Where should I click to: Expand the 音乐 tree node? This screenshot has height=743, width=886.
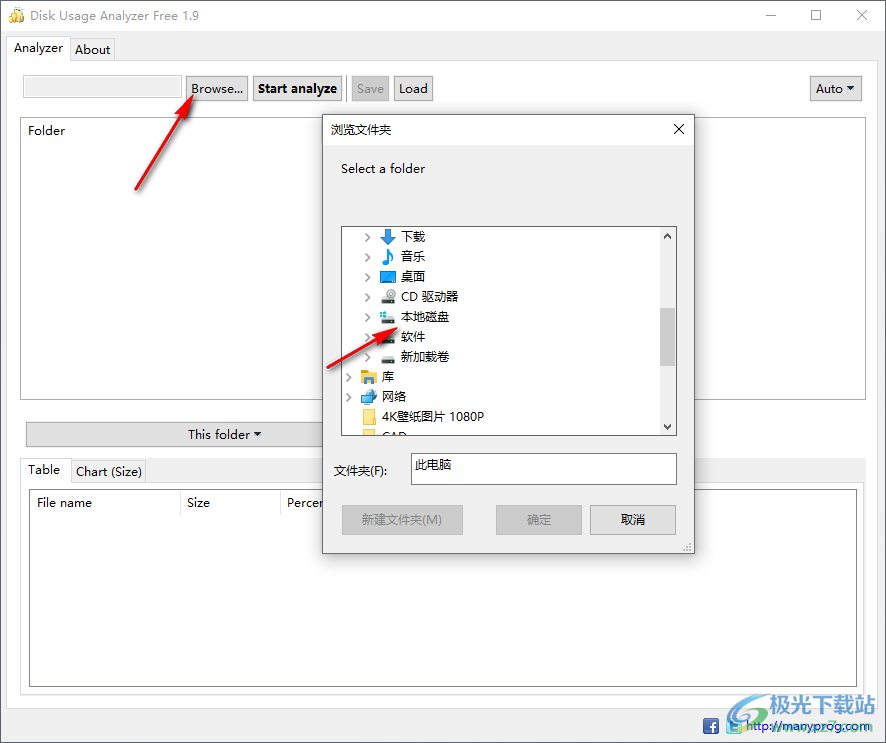click(367, 257)
